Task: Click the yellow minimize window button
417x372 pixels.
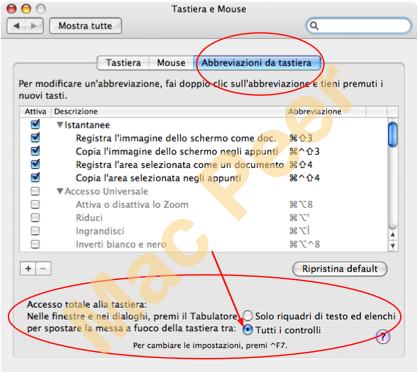Action: [26, 9]
